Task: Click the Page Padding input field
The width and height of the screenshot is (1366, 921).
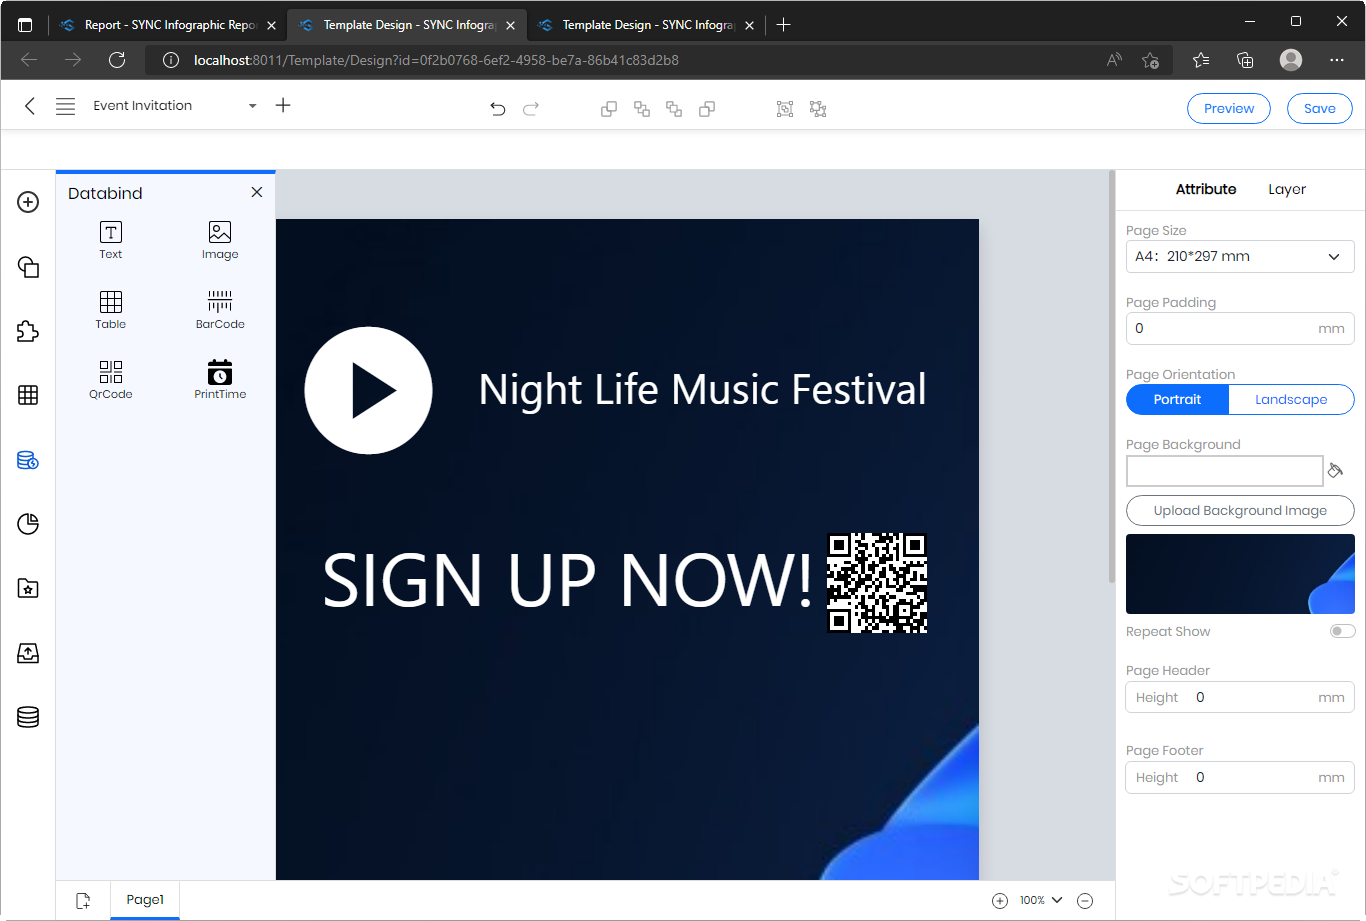Action: tap(1240, 328)
